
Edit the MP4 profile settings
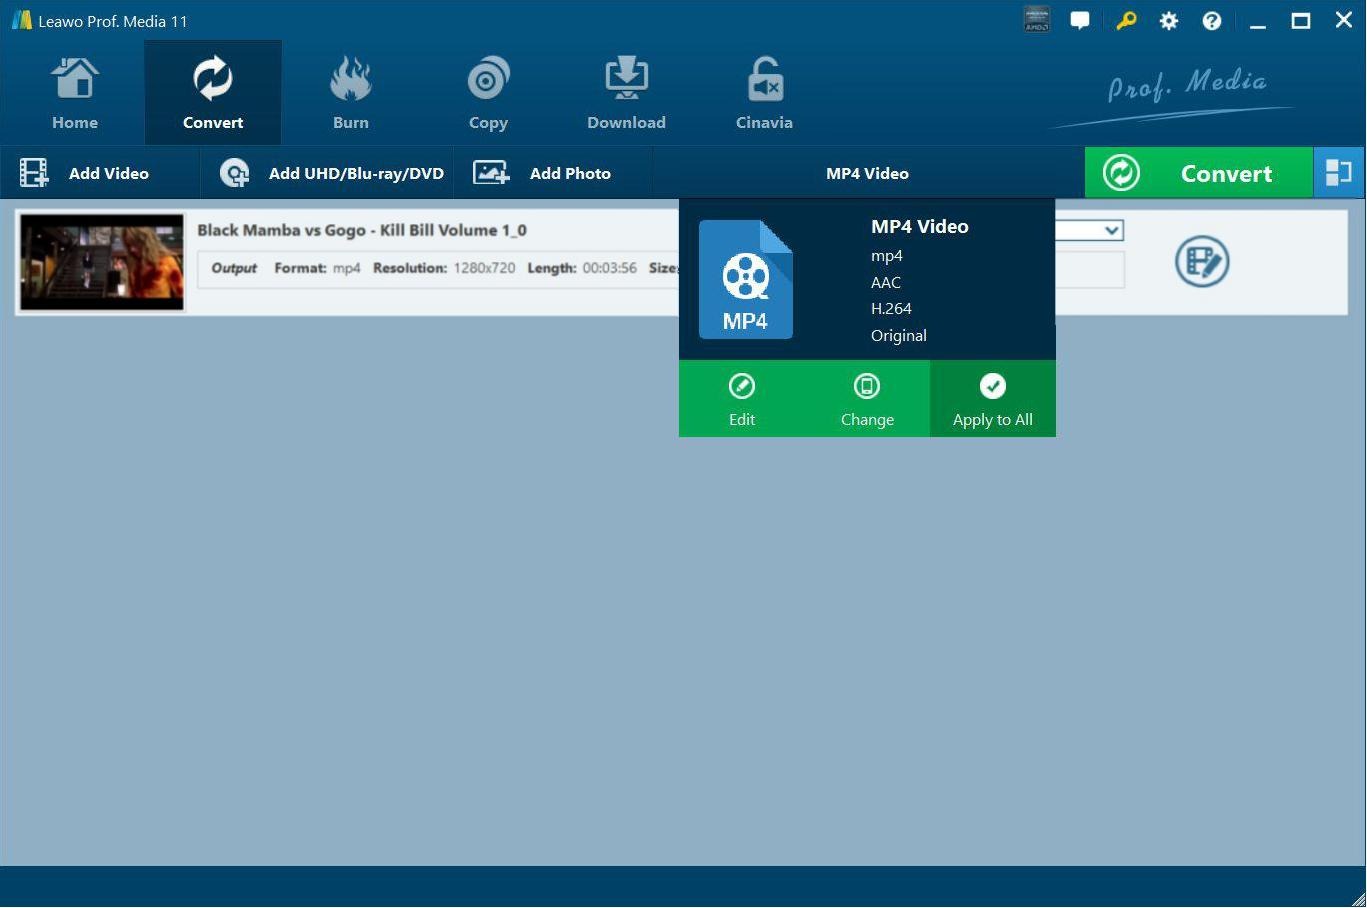741,399
